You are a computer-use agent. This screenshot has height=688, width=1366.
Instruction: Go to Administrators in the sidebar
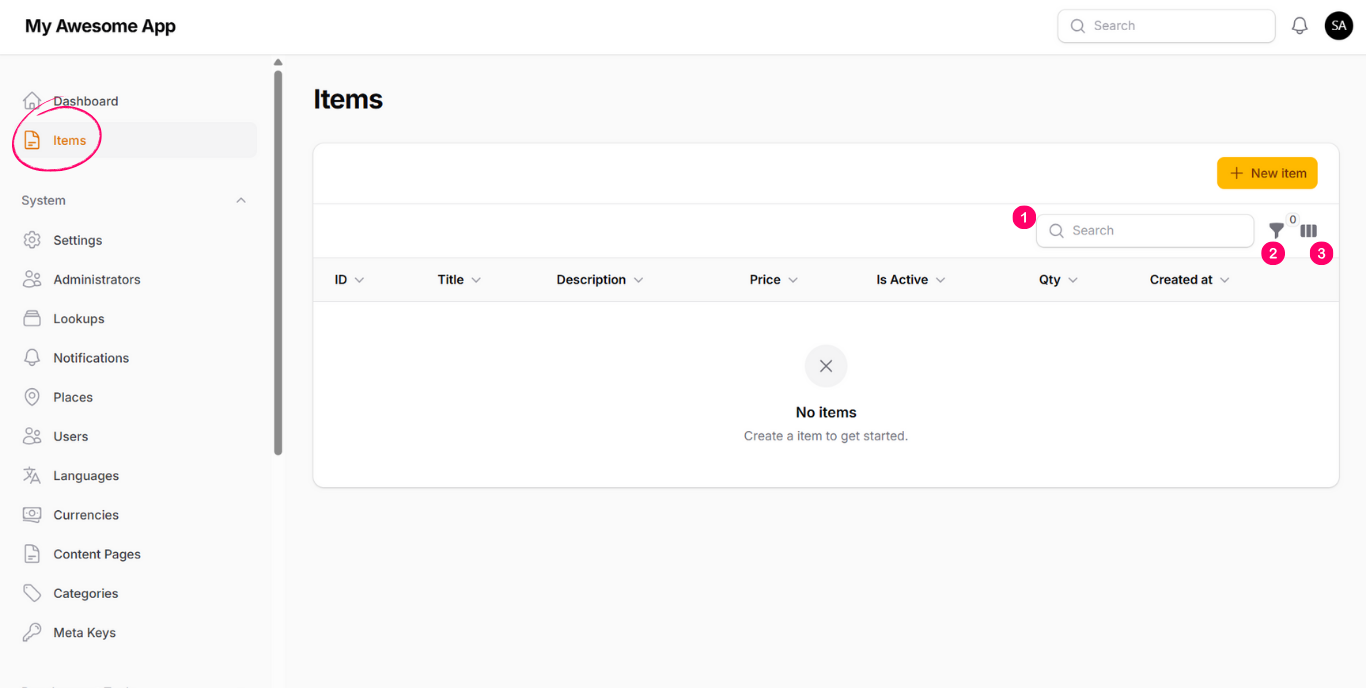pos(96,280)
